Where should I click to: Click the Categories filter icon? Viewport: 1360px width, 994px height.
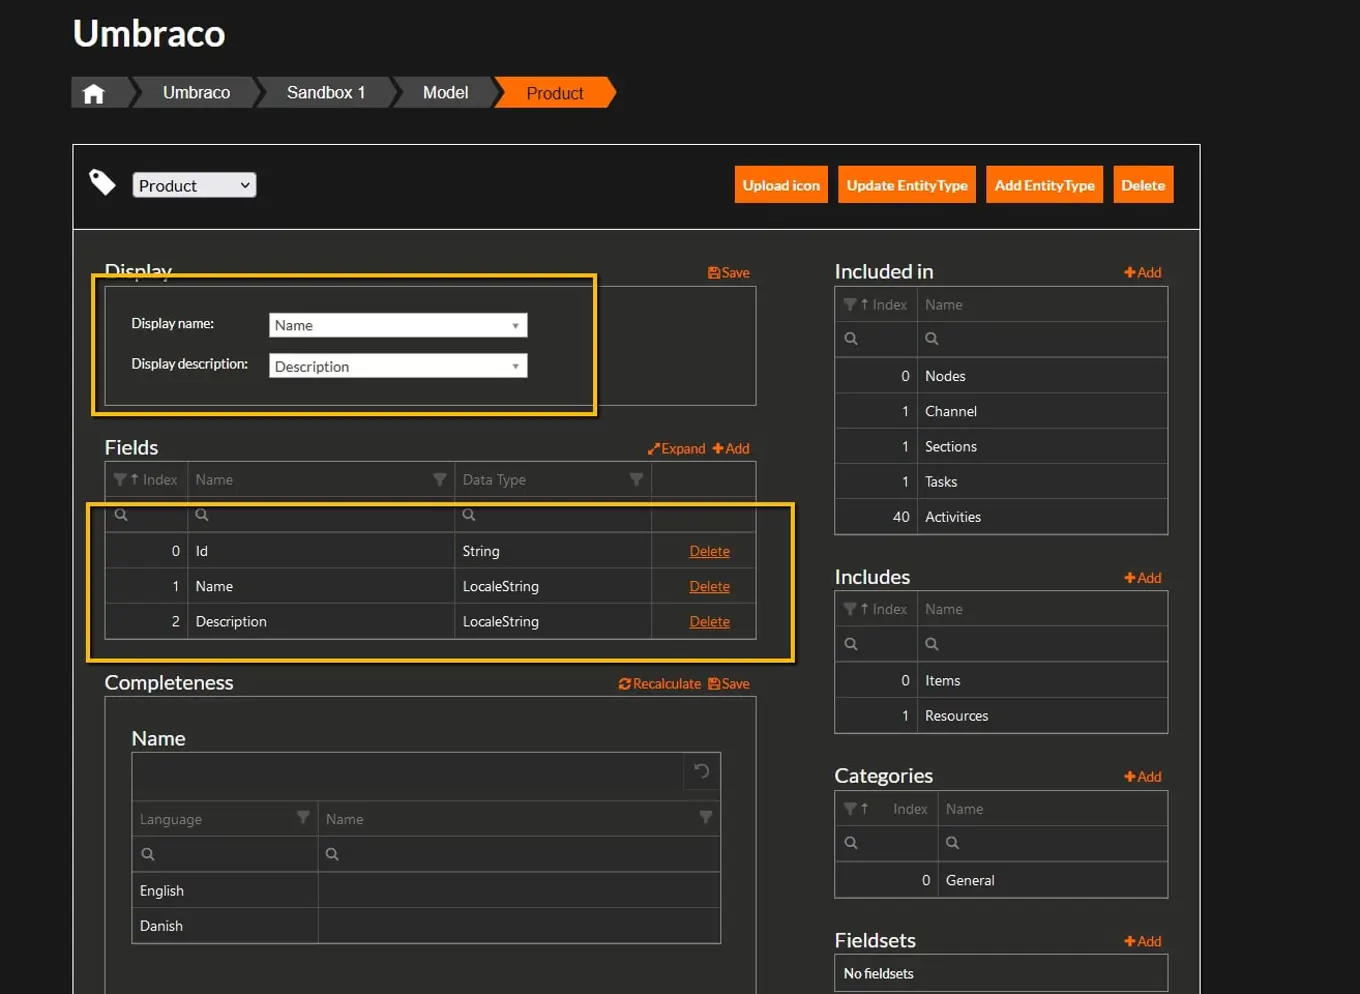click(x=850, y=808)
